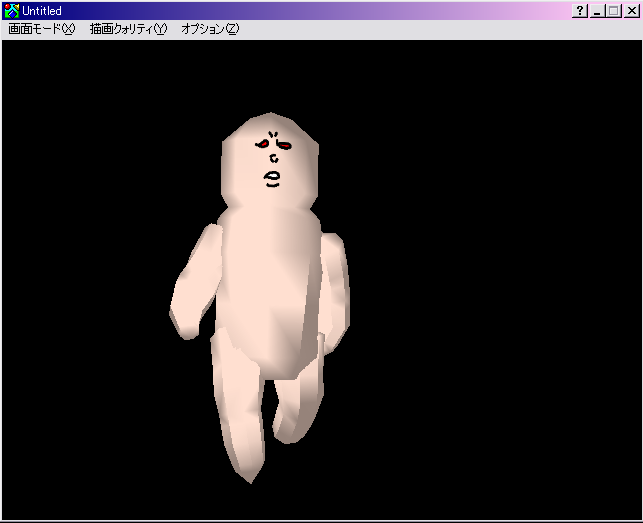643x523 pixels.
Task: Maximize the Untitled window
Action: (614, 10)
